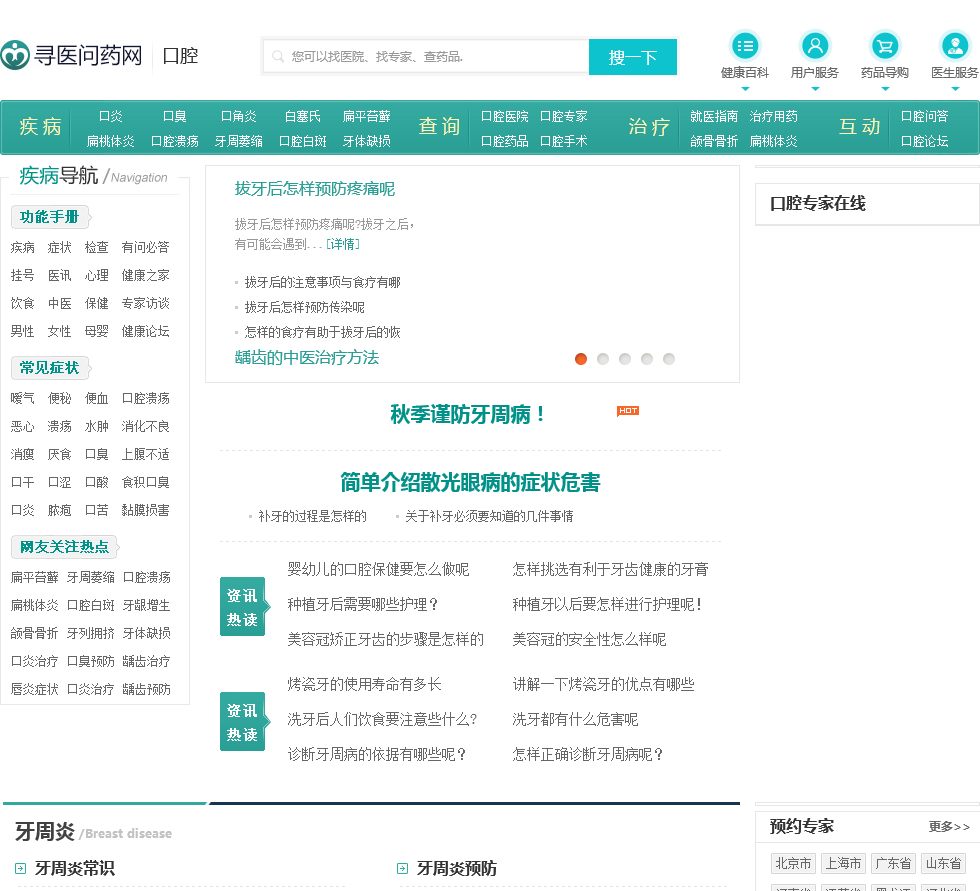Select the first orange carousel dot

point(581,359)
